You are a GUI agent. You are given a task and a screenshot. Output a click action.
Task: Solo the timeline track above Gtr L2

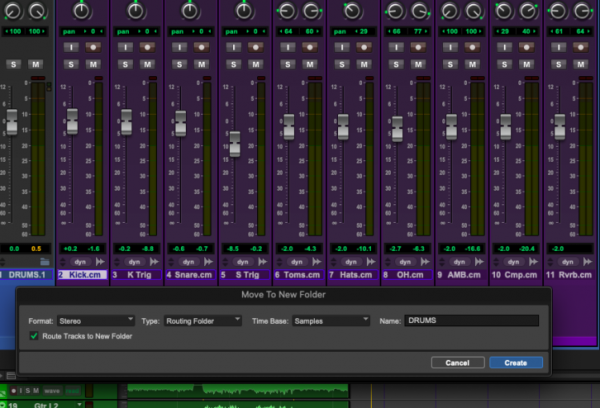click(28, 390)
